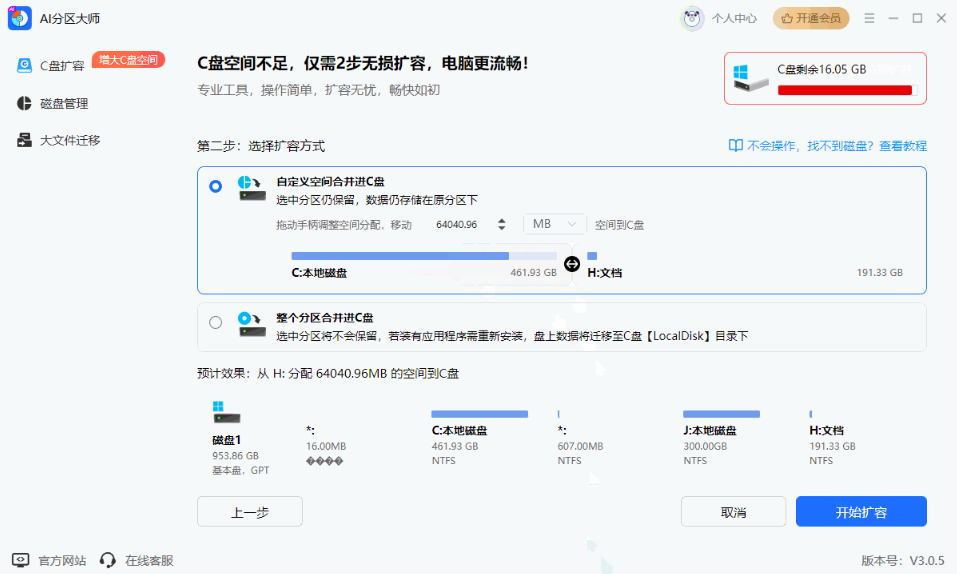Click the panda avatar for 个人中心
This screenshot has width=957, height=574.
[x=693, y=18]
